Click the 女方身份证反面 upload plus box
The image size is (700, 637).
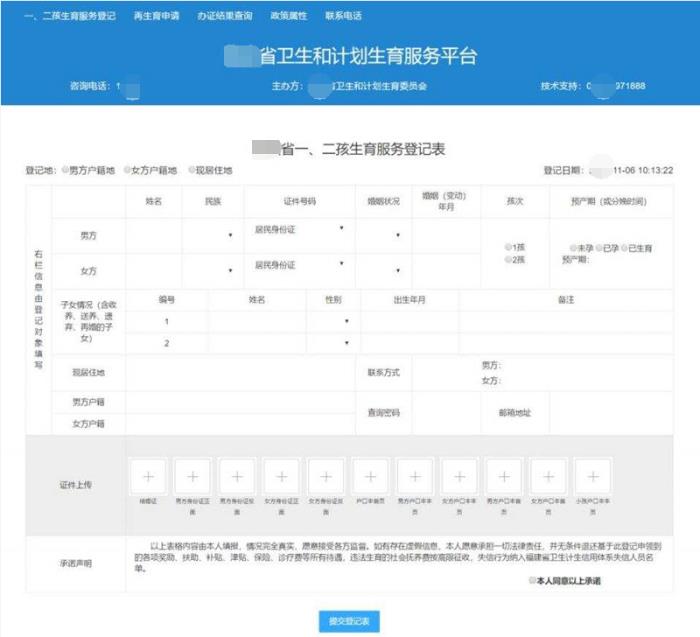[326, 476]
